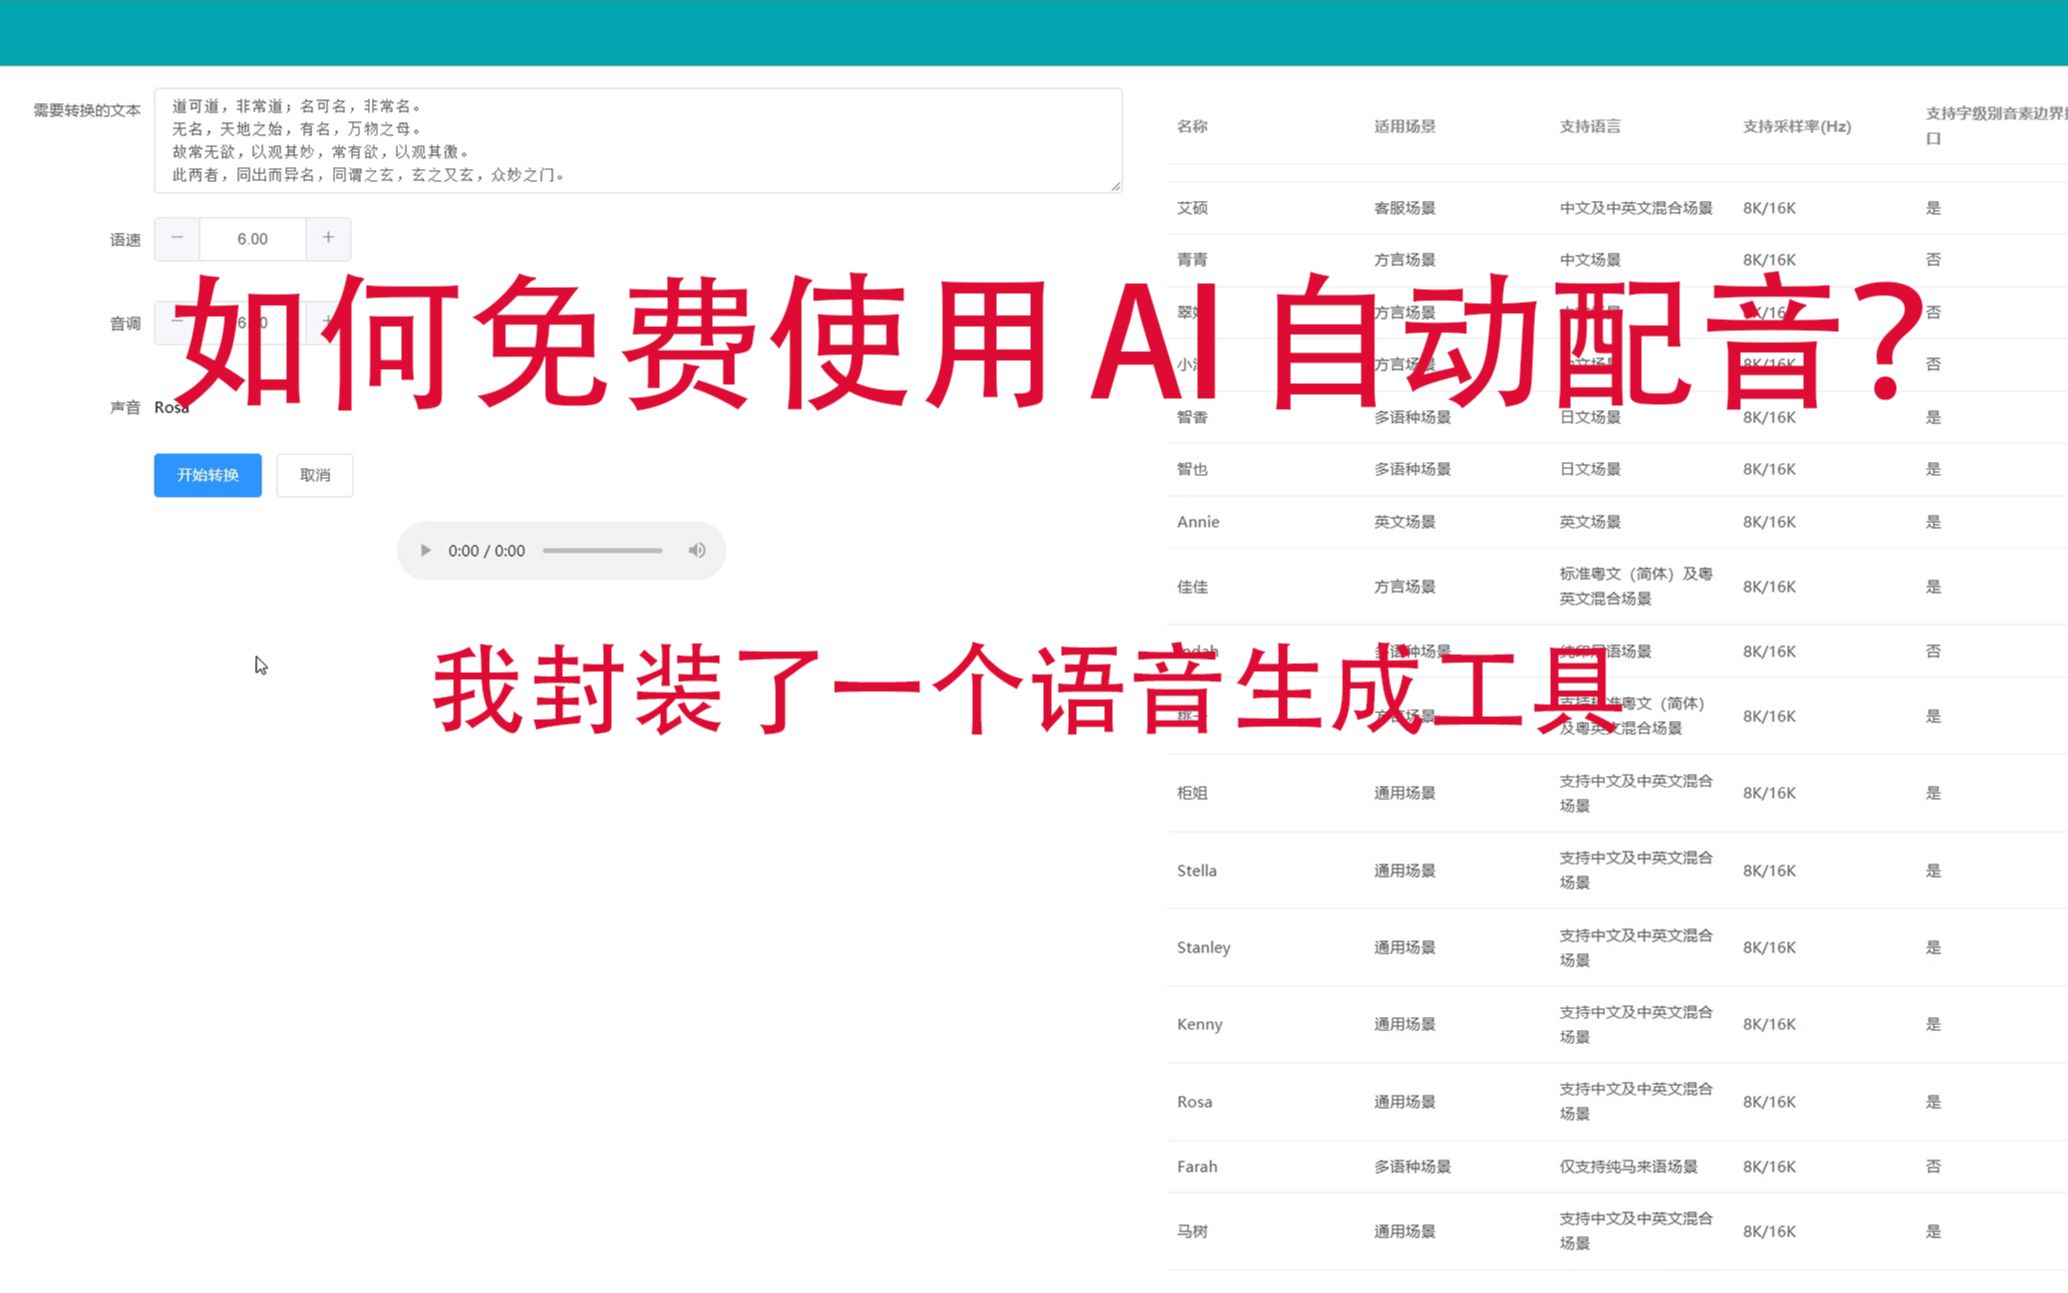The height and width of the screenshot is (1293, 2068).
Task: Select the Rosa voice name in table
Action: (1195, 1102)
